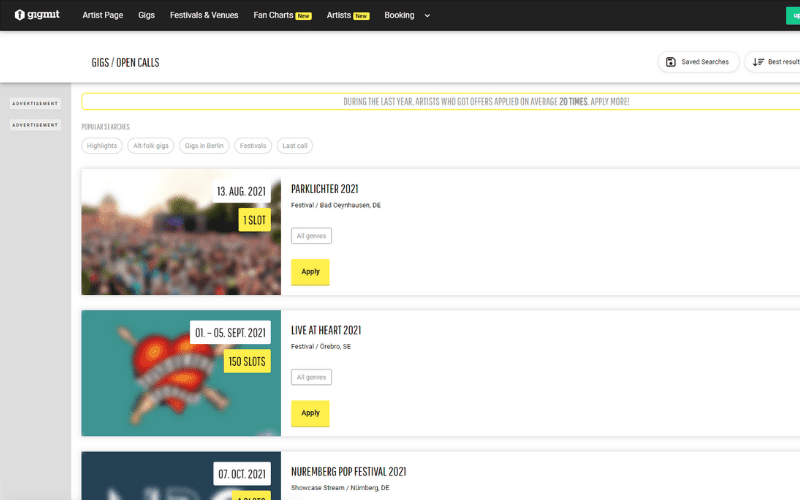Screen dimensions: 800x500
Task: Open the Live at Heart 2021 title
Action: [x=326, y=331]
